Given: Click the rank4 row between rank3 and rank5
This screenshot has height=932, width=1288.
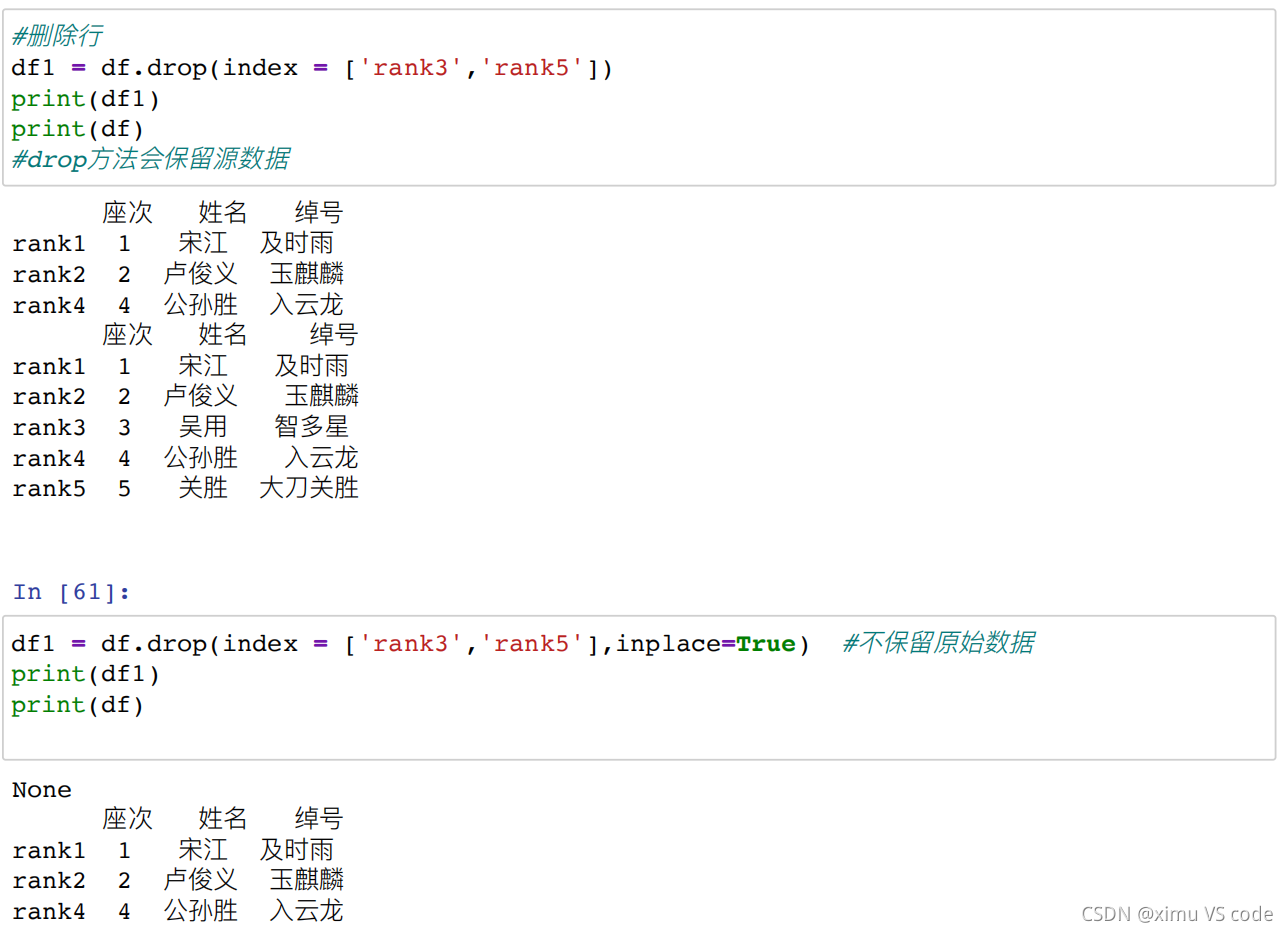Looking at the screenshot, I should click(x=186, y=458).
